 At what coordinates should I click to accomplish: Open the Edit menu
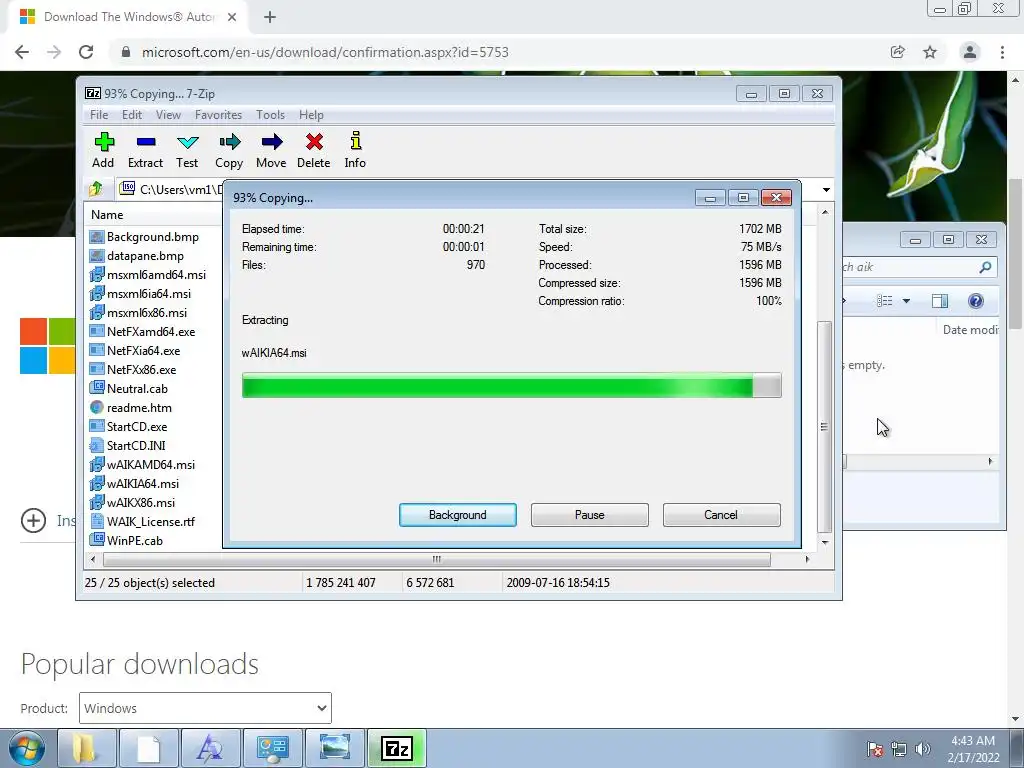132,115
